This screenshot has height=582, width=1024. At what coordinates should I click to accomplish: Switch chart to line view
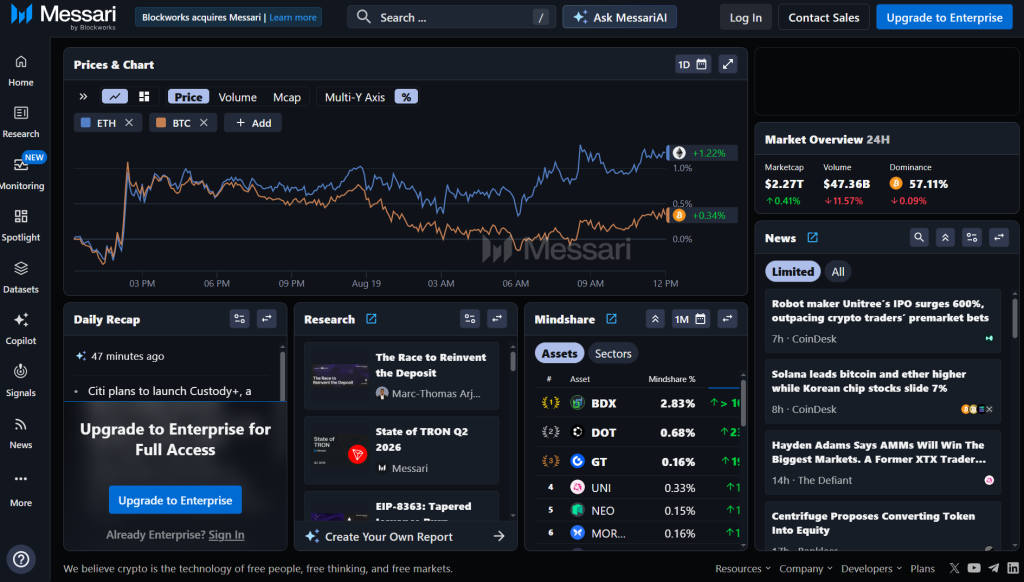pyautogui.click(x=115, y=97)
